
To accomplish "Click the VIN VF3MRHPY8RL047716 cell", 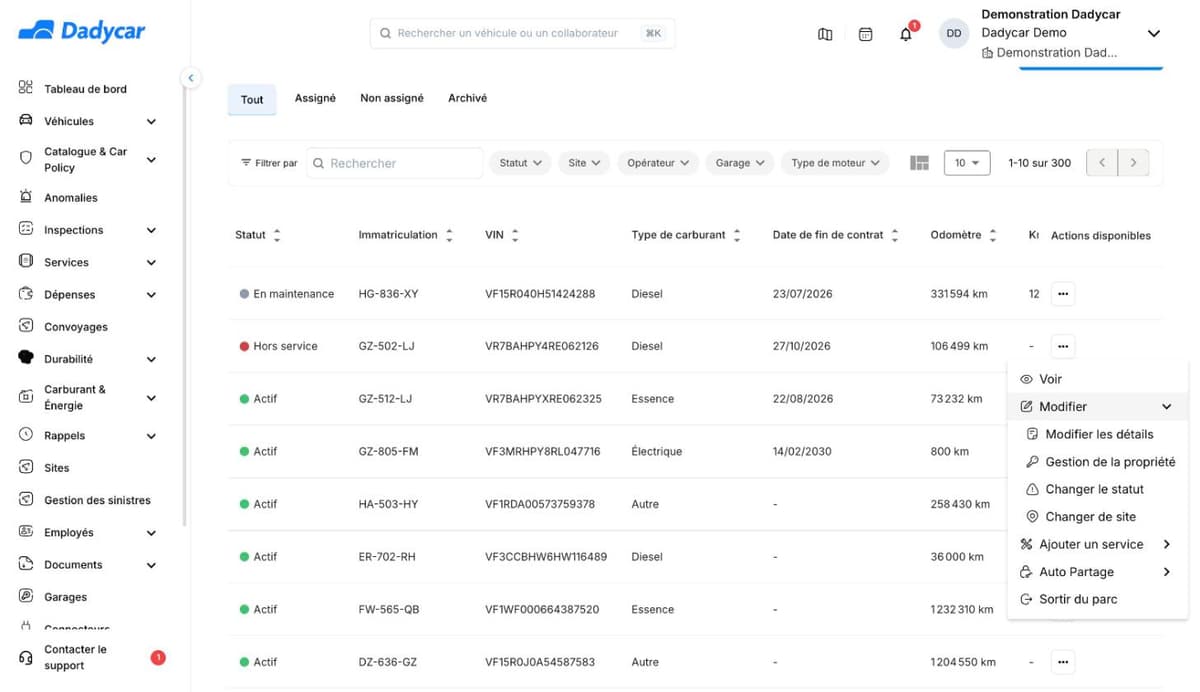I will coord(543,451).
